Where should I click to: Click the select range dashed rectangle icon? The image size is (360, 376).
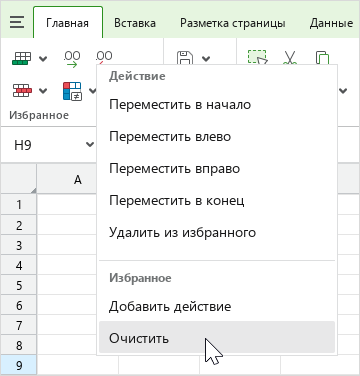pos(257,57)
